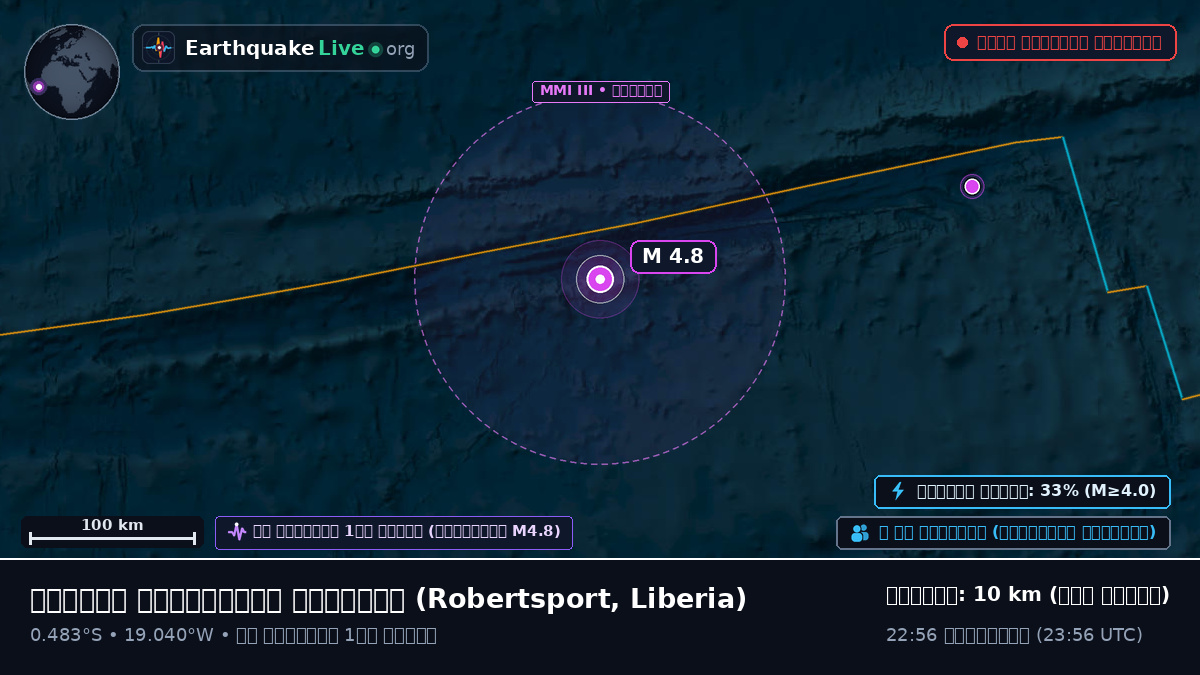Click the red alert badge
The height and width of the screenshot is (675, 1200).
1060,43
